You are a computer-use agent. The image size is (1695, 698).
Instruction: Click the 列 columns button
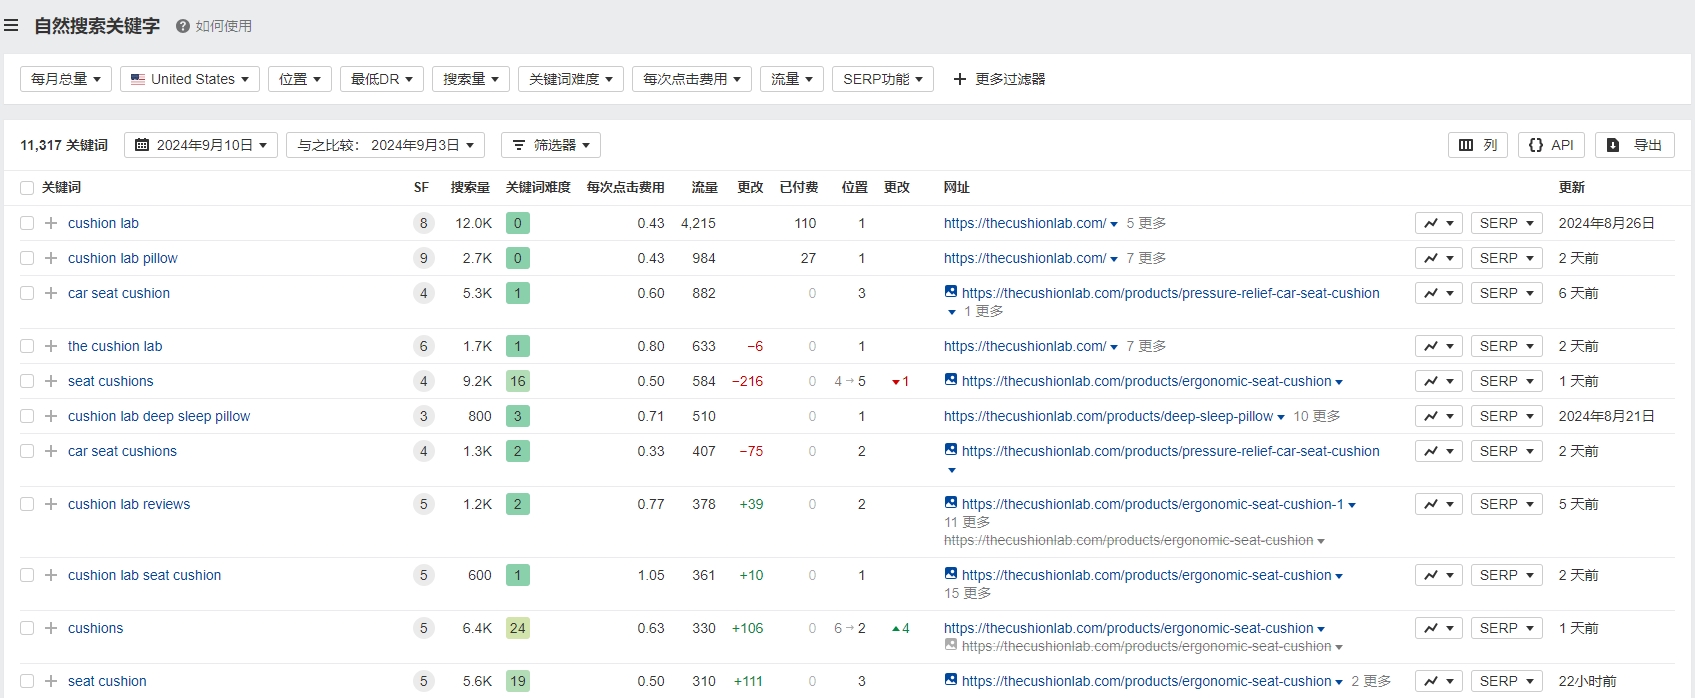[x=1478, y=145]
